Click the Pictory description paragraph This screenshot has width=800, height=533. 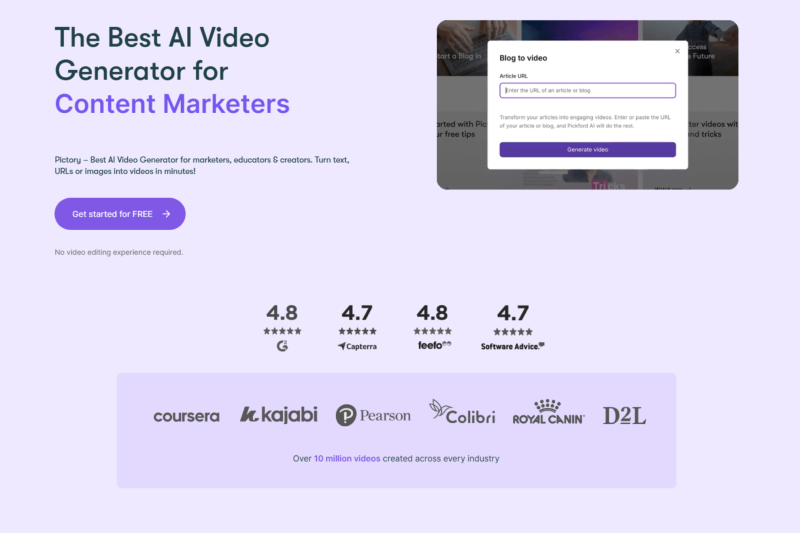point(202,165)
